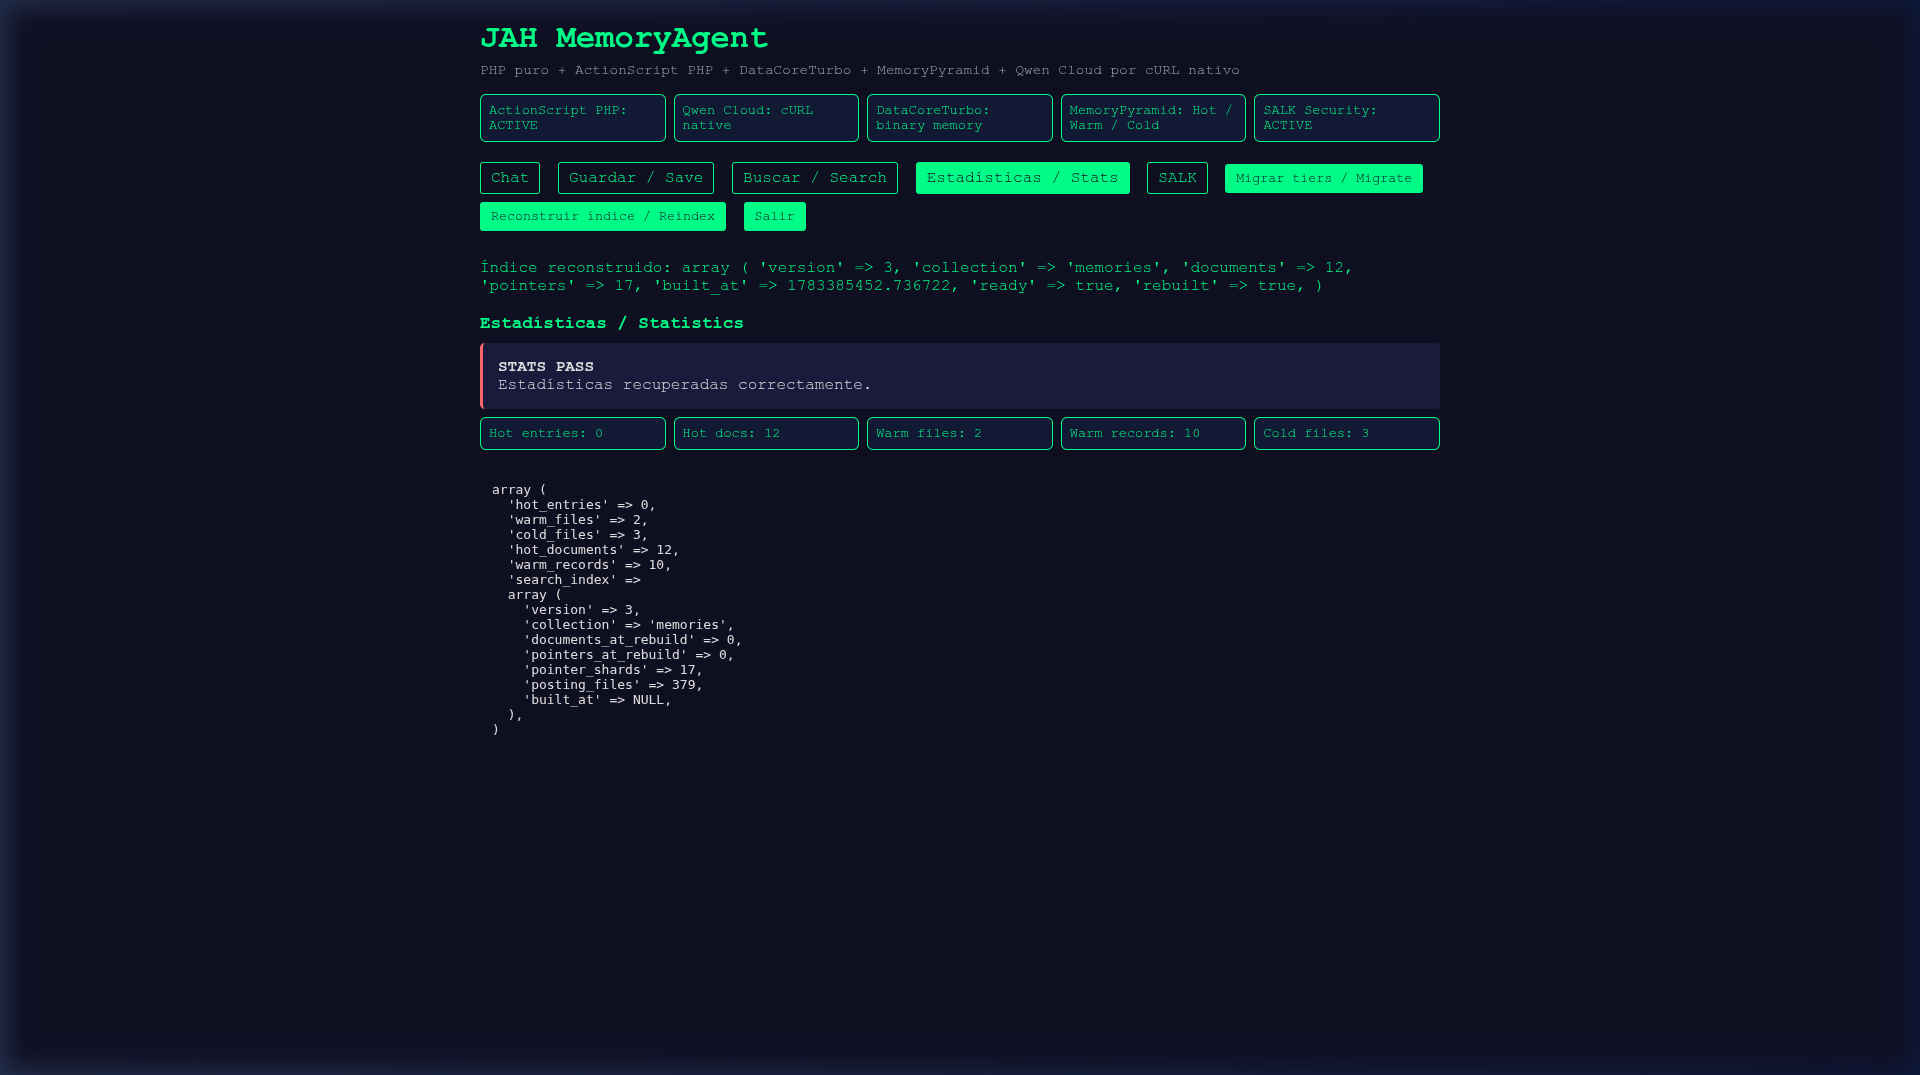Click SALK Security: ACTIVE badge
This screenshot has height=1075, width=1920.
click(x=1346, y=118)
